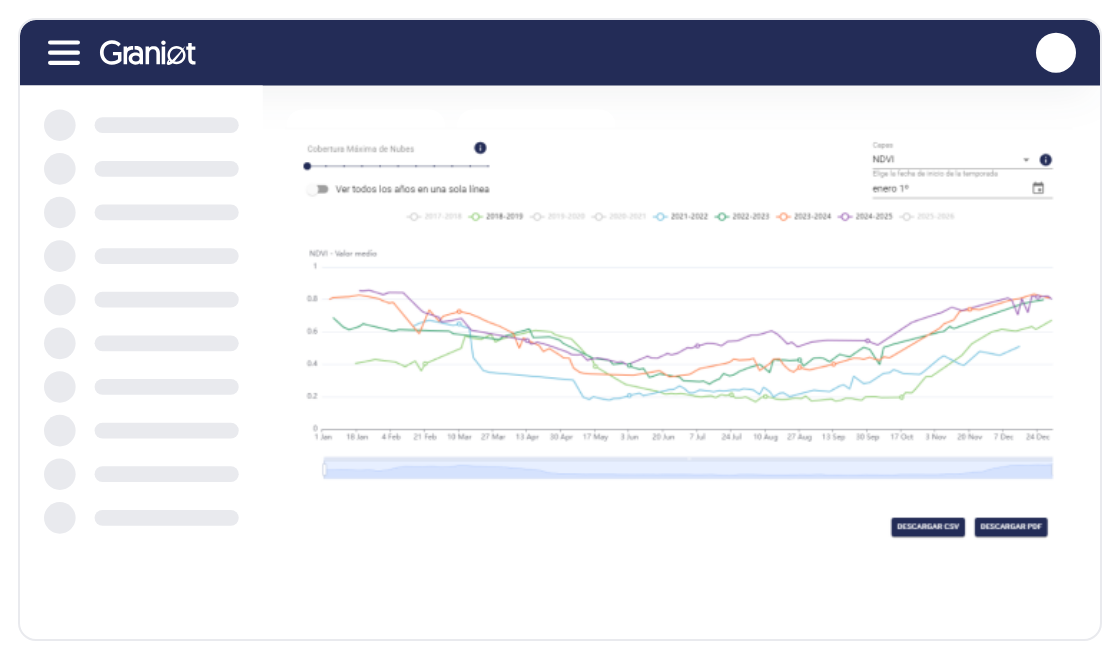Click the first sidebar placeholder icon
Image resolution: width=1120 pixels, height=659 pixels.
60,125
